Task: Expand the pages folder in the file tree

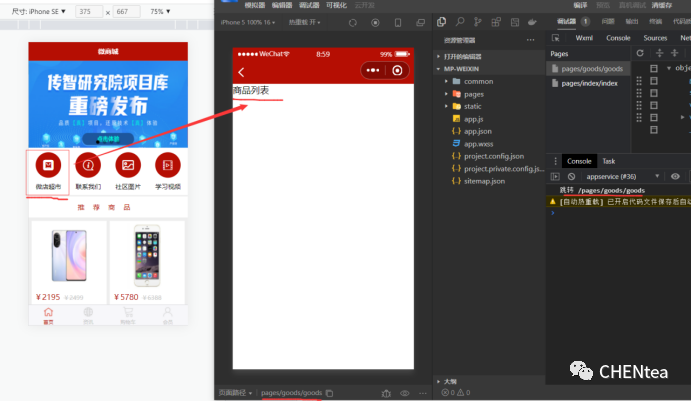Action: [473, 93]
